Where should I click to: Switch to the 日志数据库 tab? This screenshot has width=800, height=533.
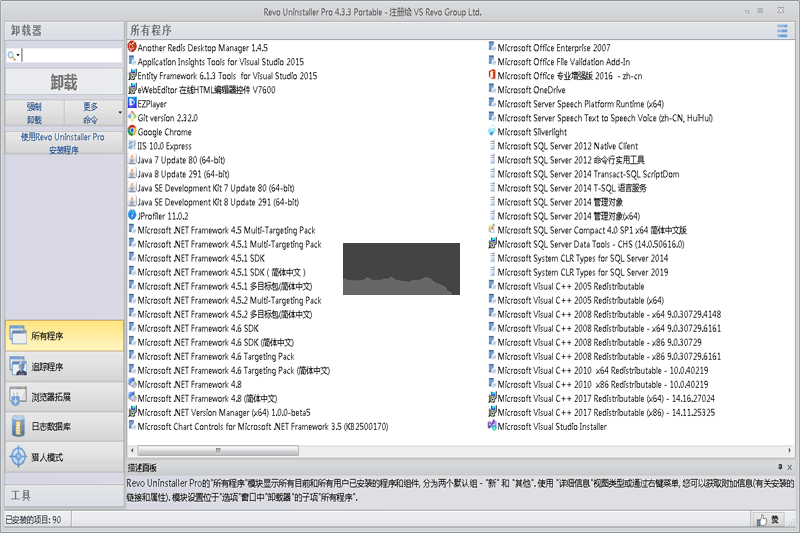[x=64, y=426]
